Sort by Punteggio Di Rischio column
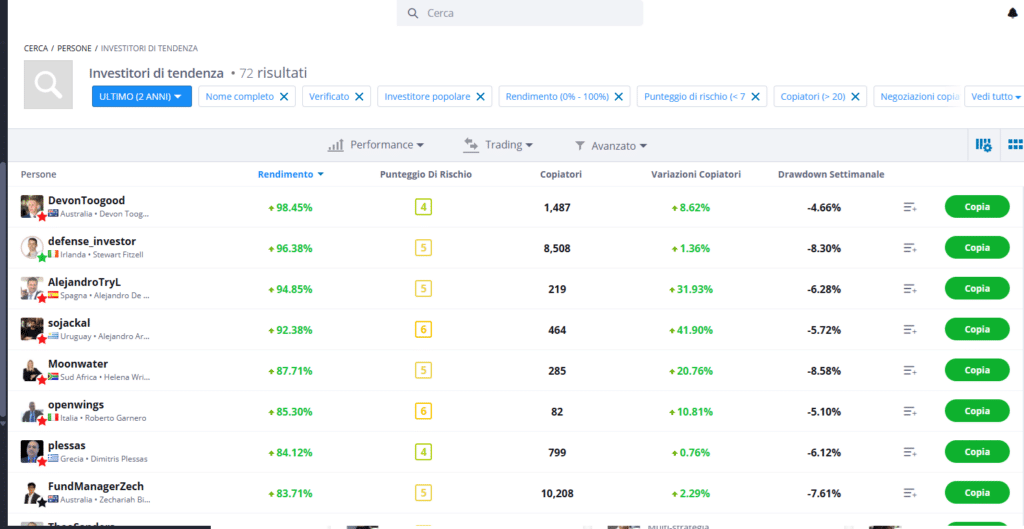Viewport: 1024px width, 529px height. point(426,174)
